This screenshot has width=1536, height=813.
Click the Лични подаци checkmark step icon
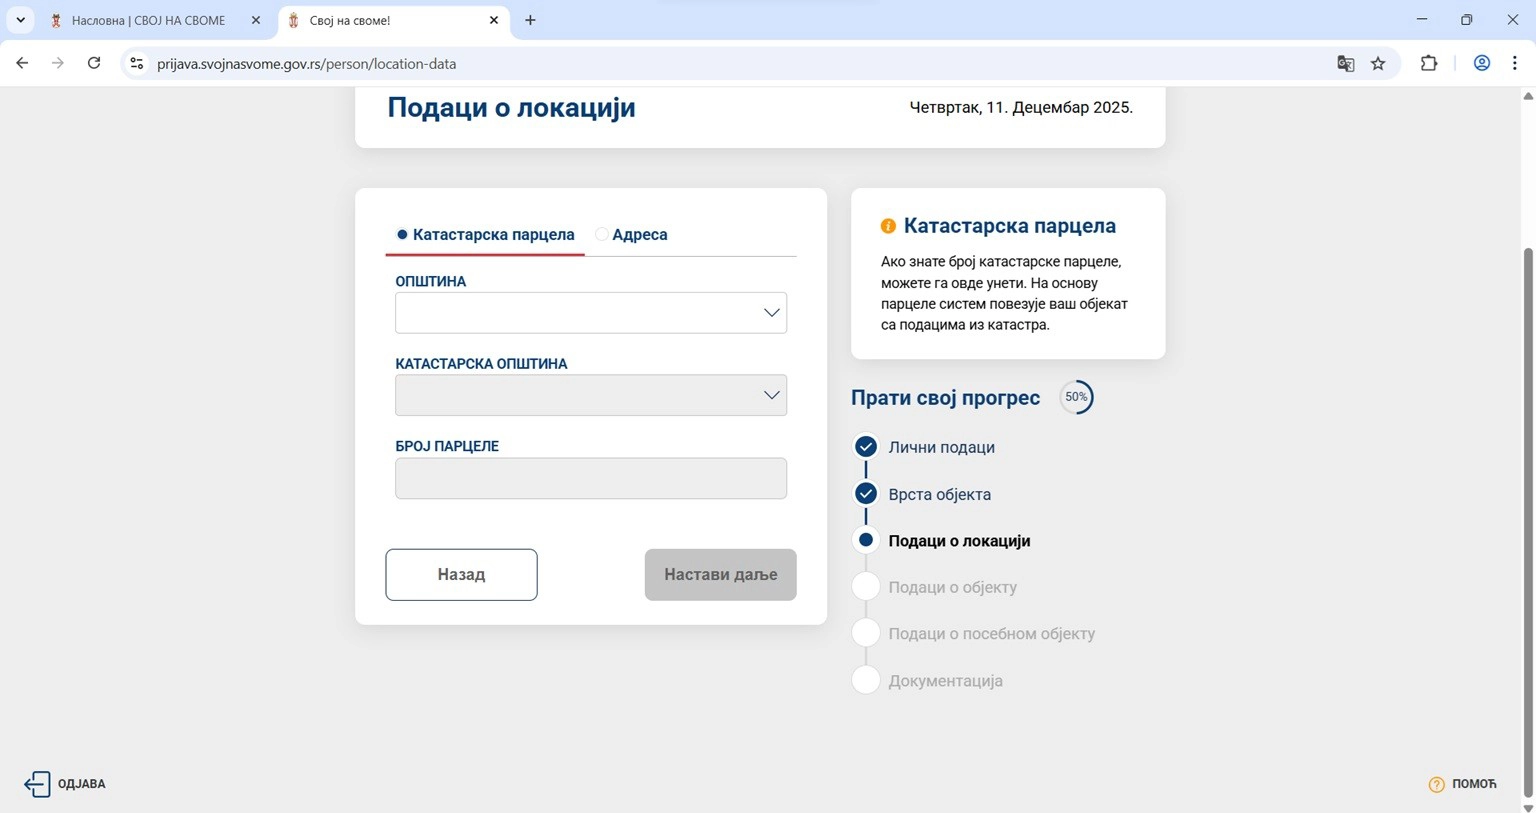[x=866, y=446]
